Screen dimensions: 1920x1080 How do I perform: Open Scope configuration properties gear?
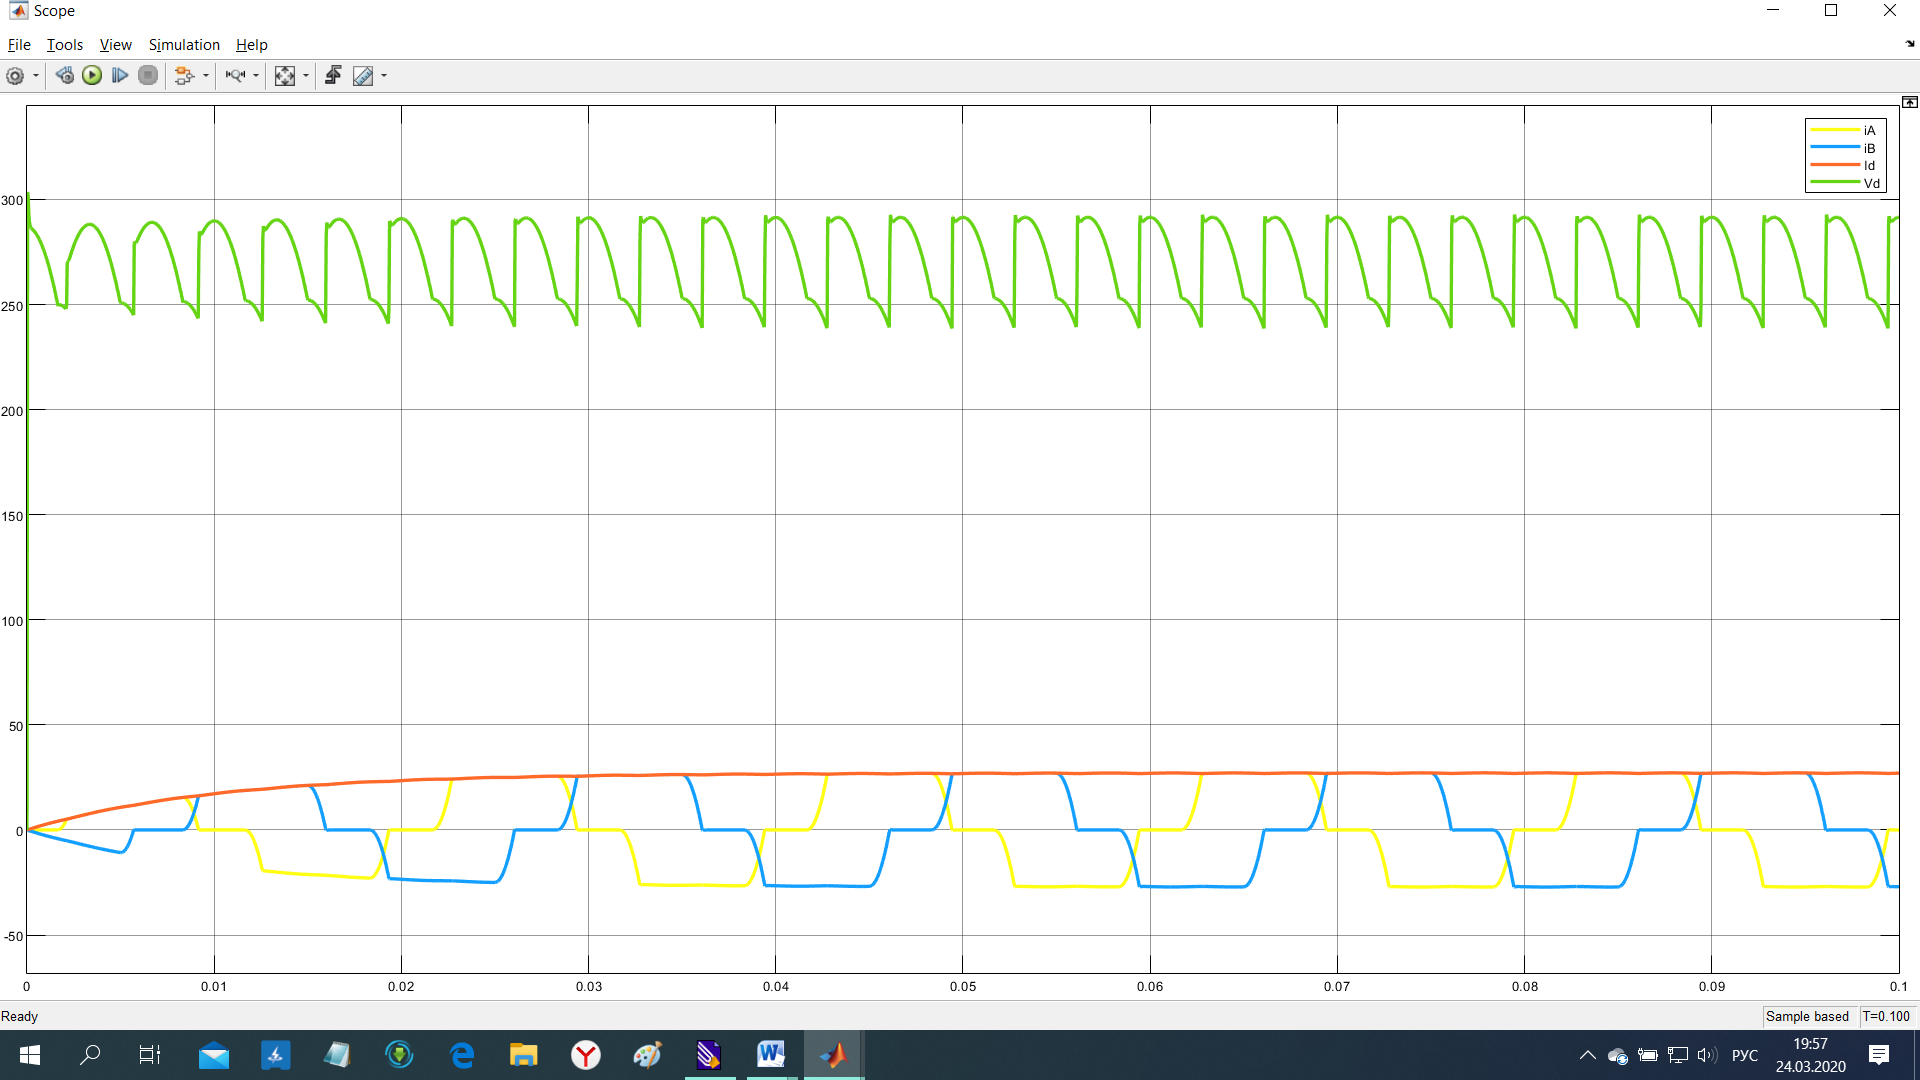click(x=15, y=76)
